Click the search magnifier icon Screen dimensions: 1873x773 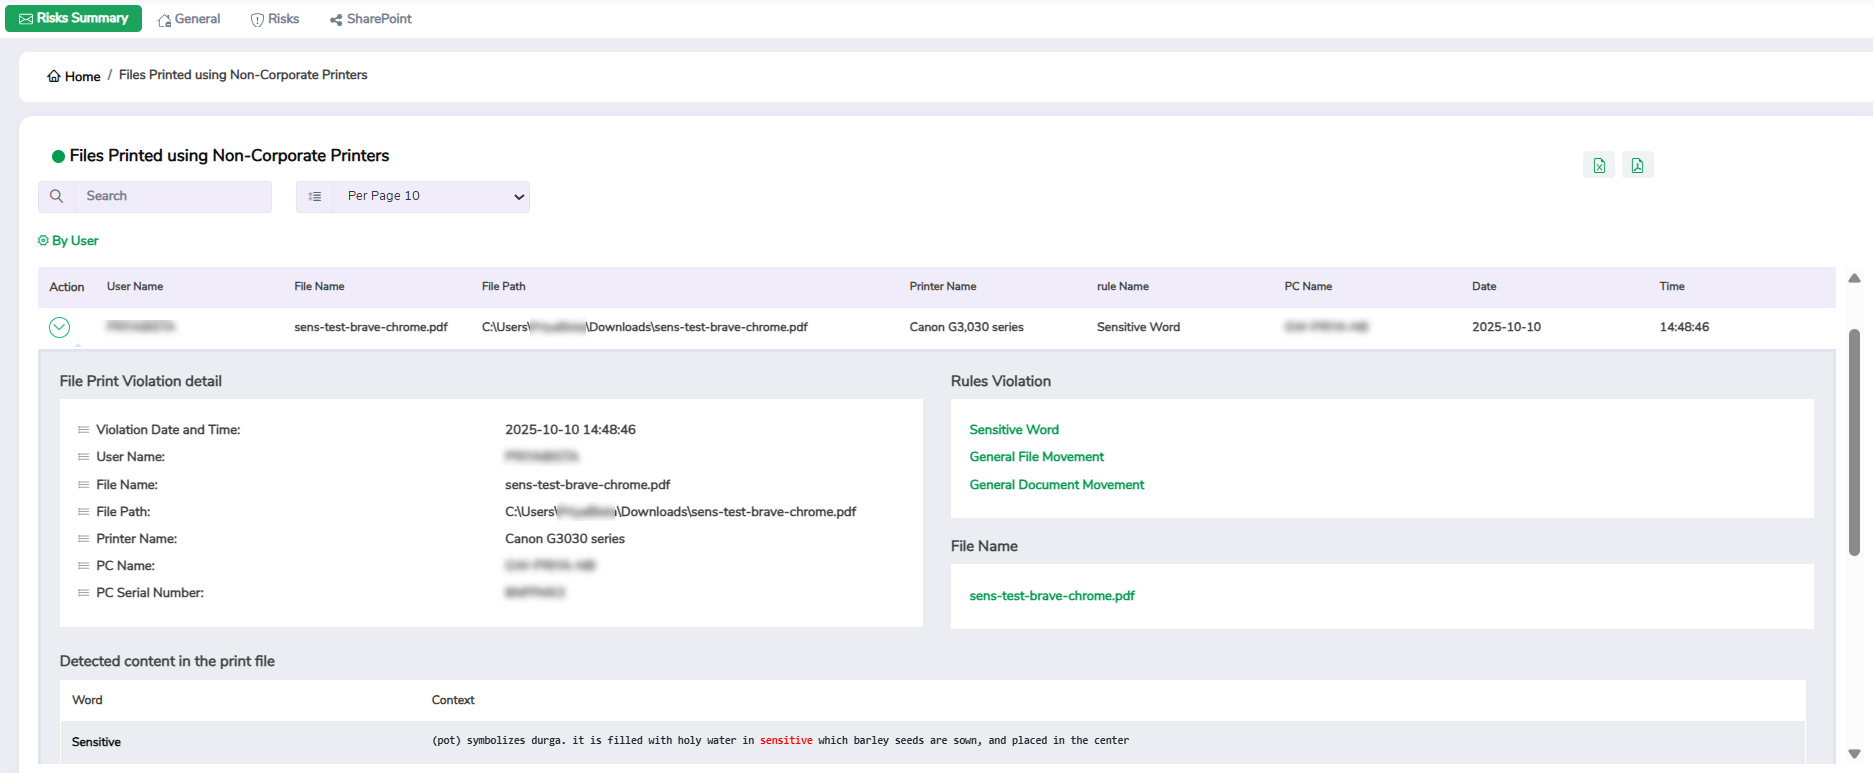point(57,196)
